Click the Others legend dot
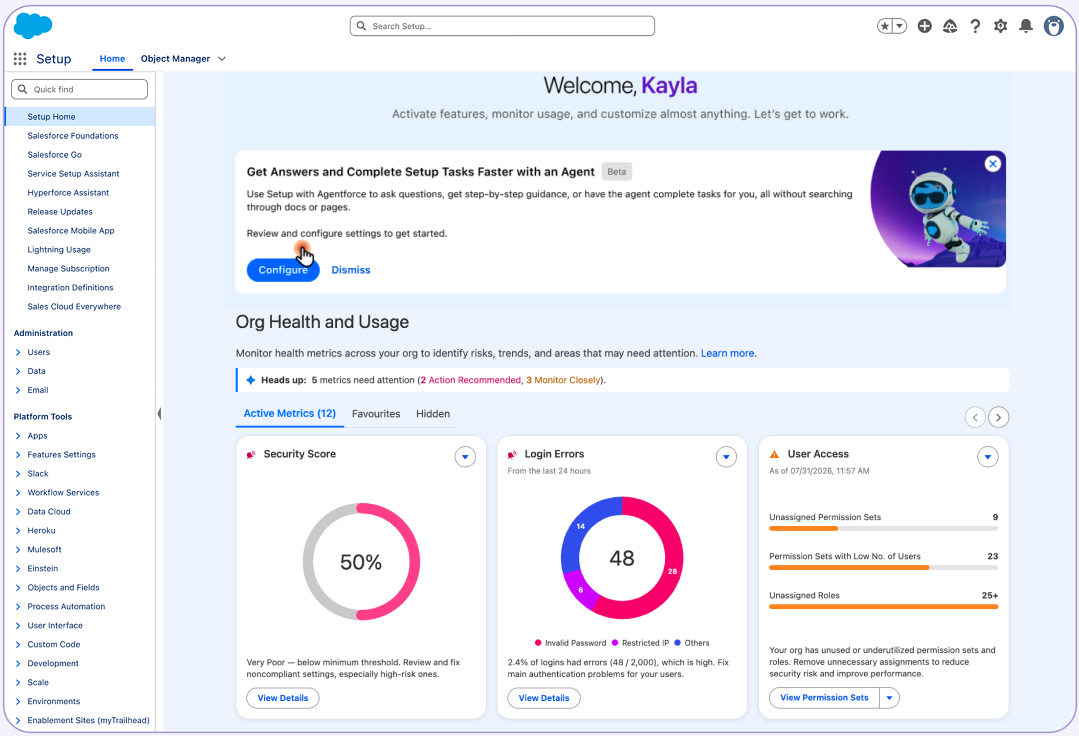The height and width of the screenshot is (747, 1079). (x=678, y=643)
